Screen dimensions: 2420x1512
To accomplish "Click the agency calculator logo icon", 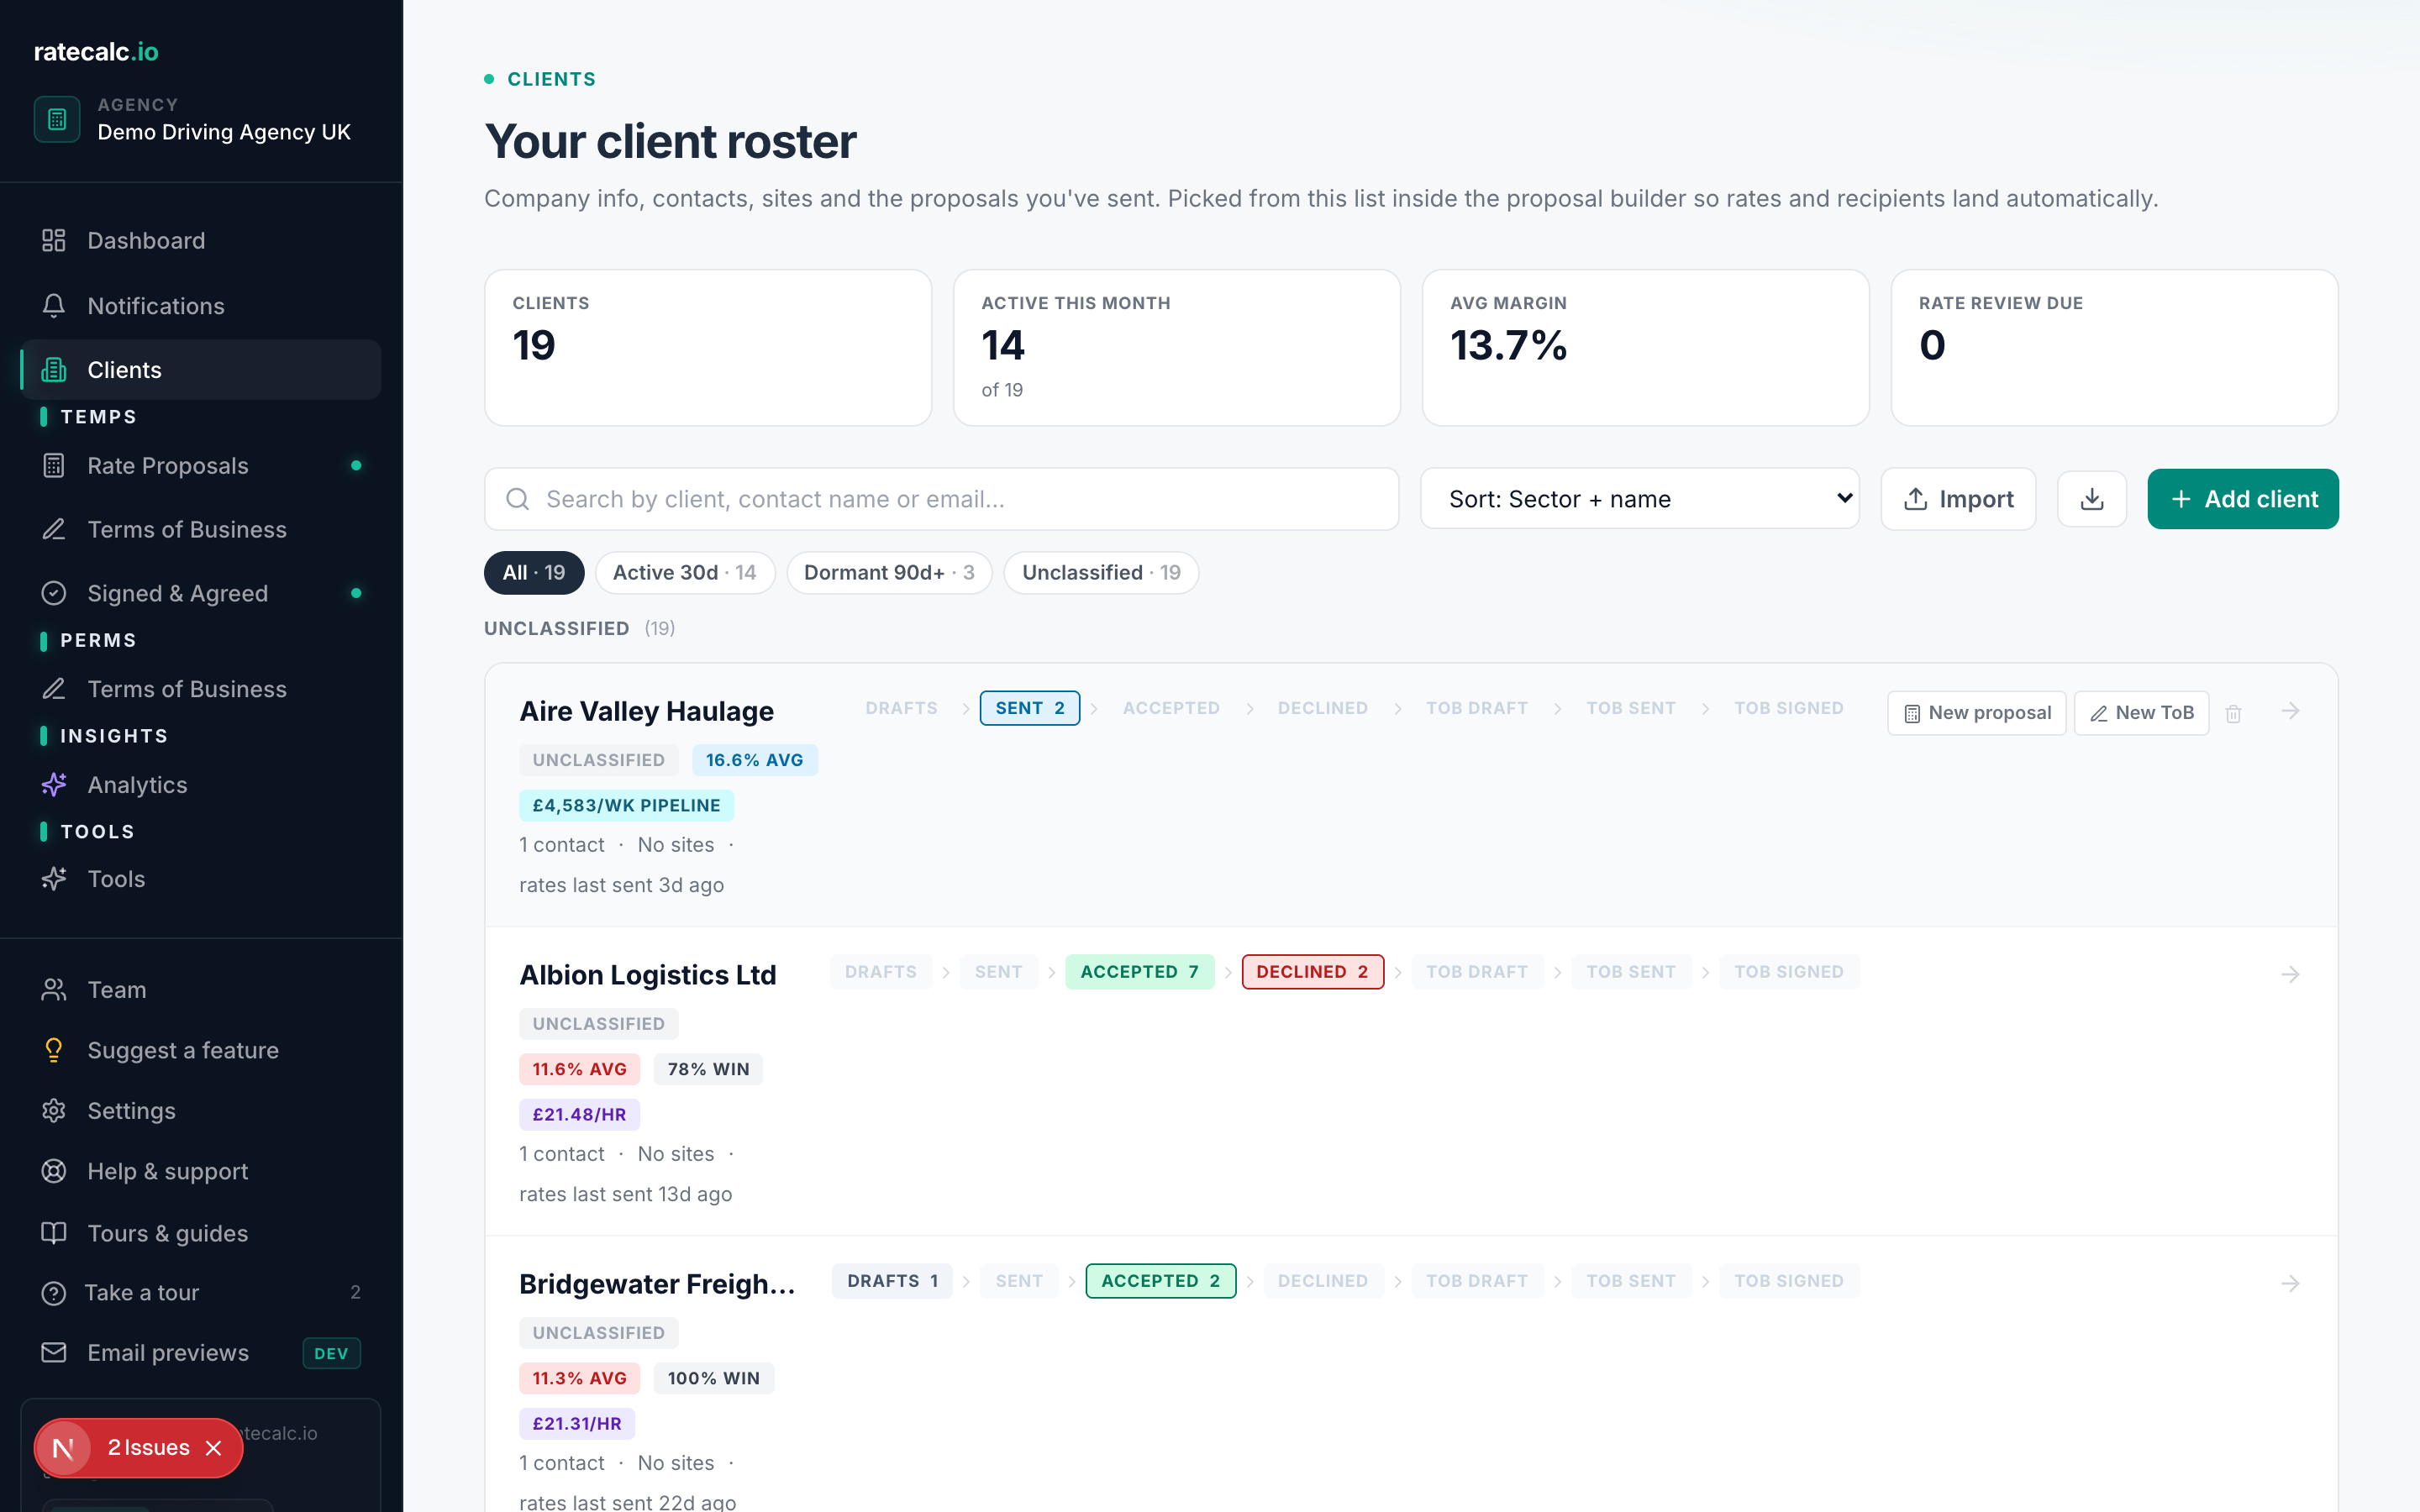I will tap(57, 119).
